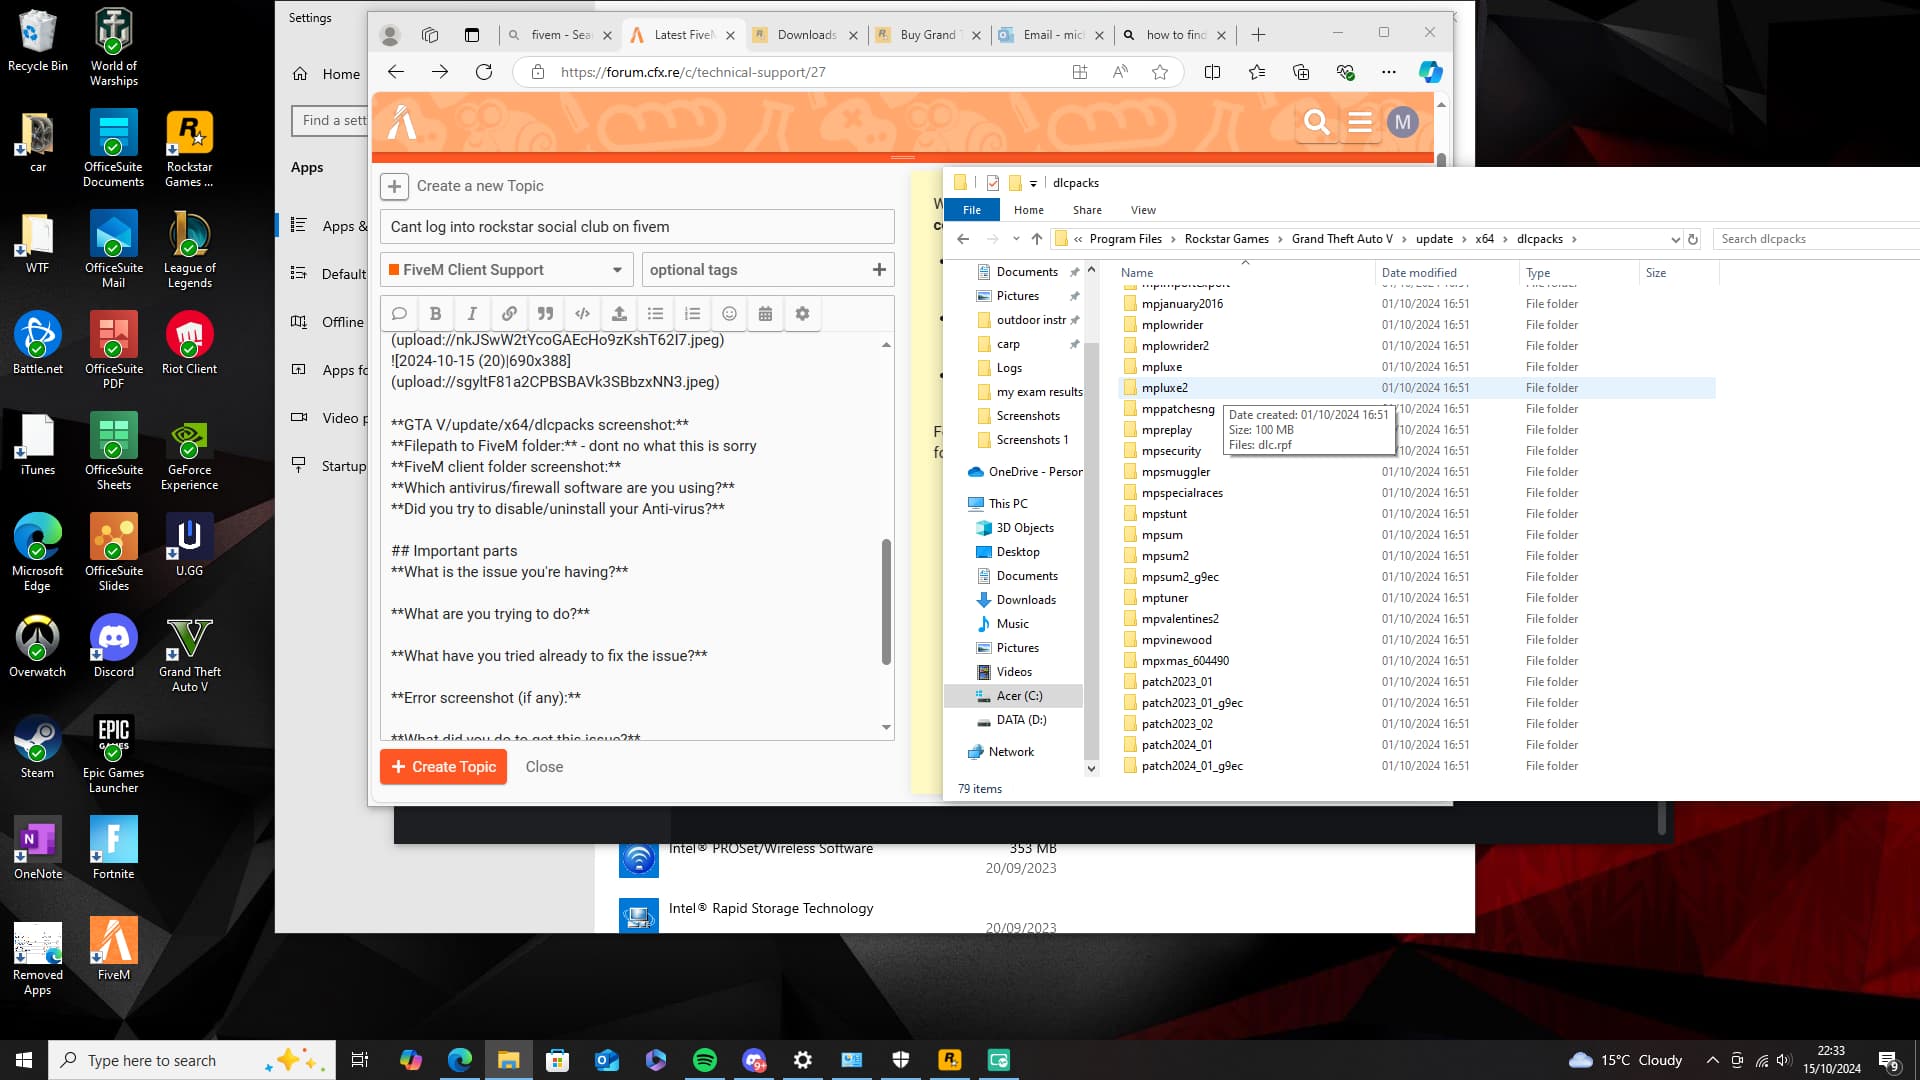Open the Copilot sidebar in Edge

(x=1430, y=72)
